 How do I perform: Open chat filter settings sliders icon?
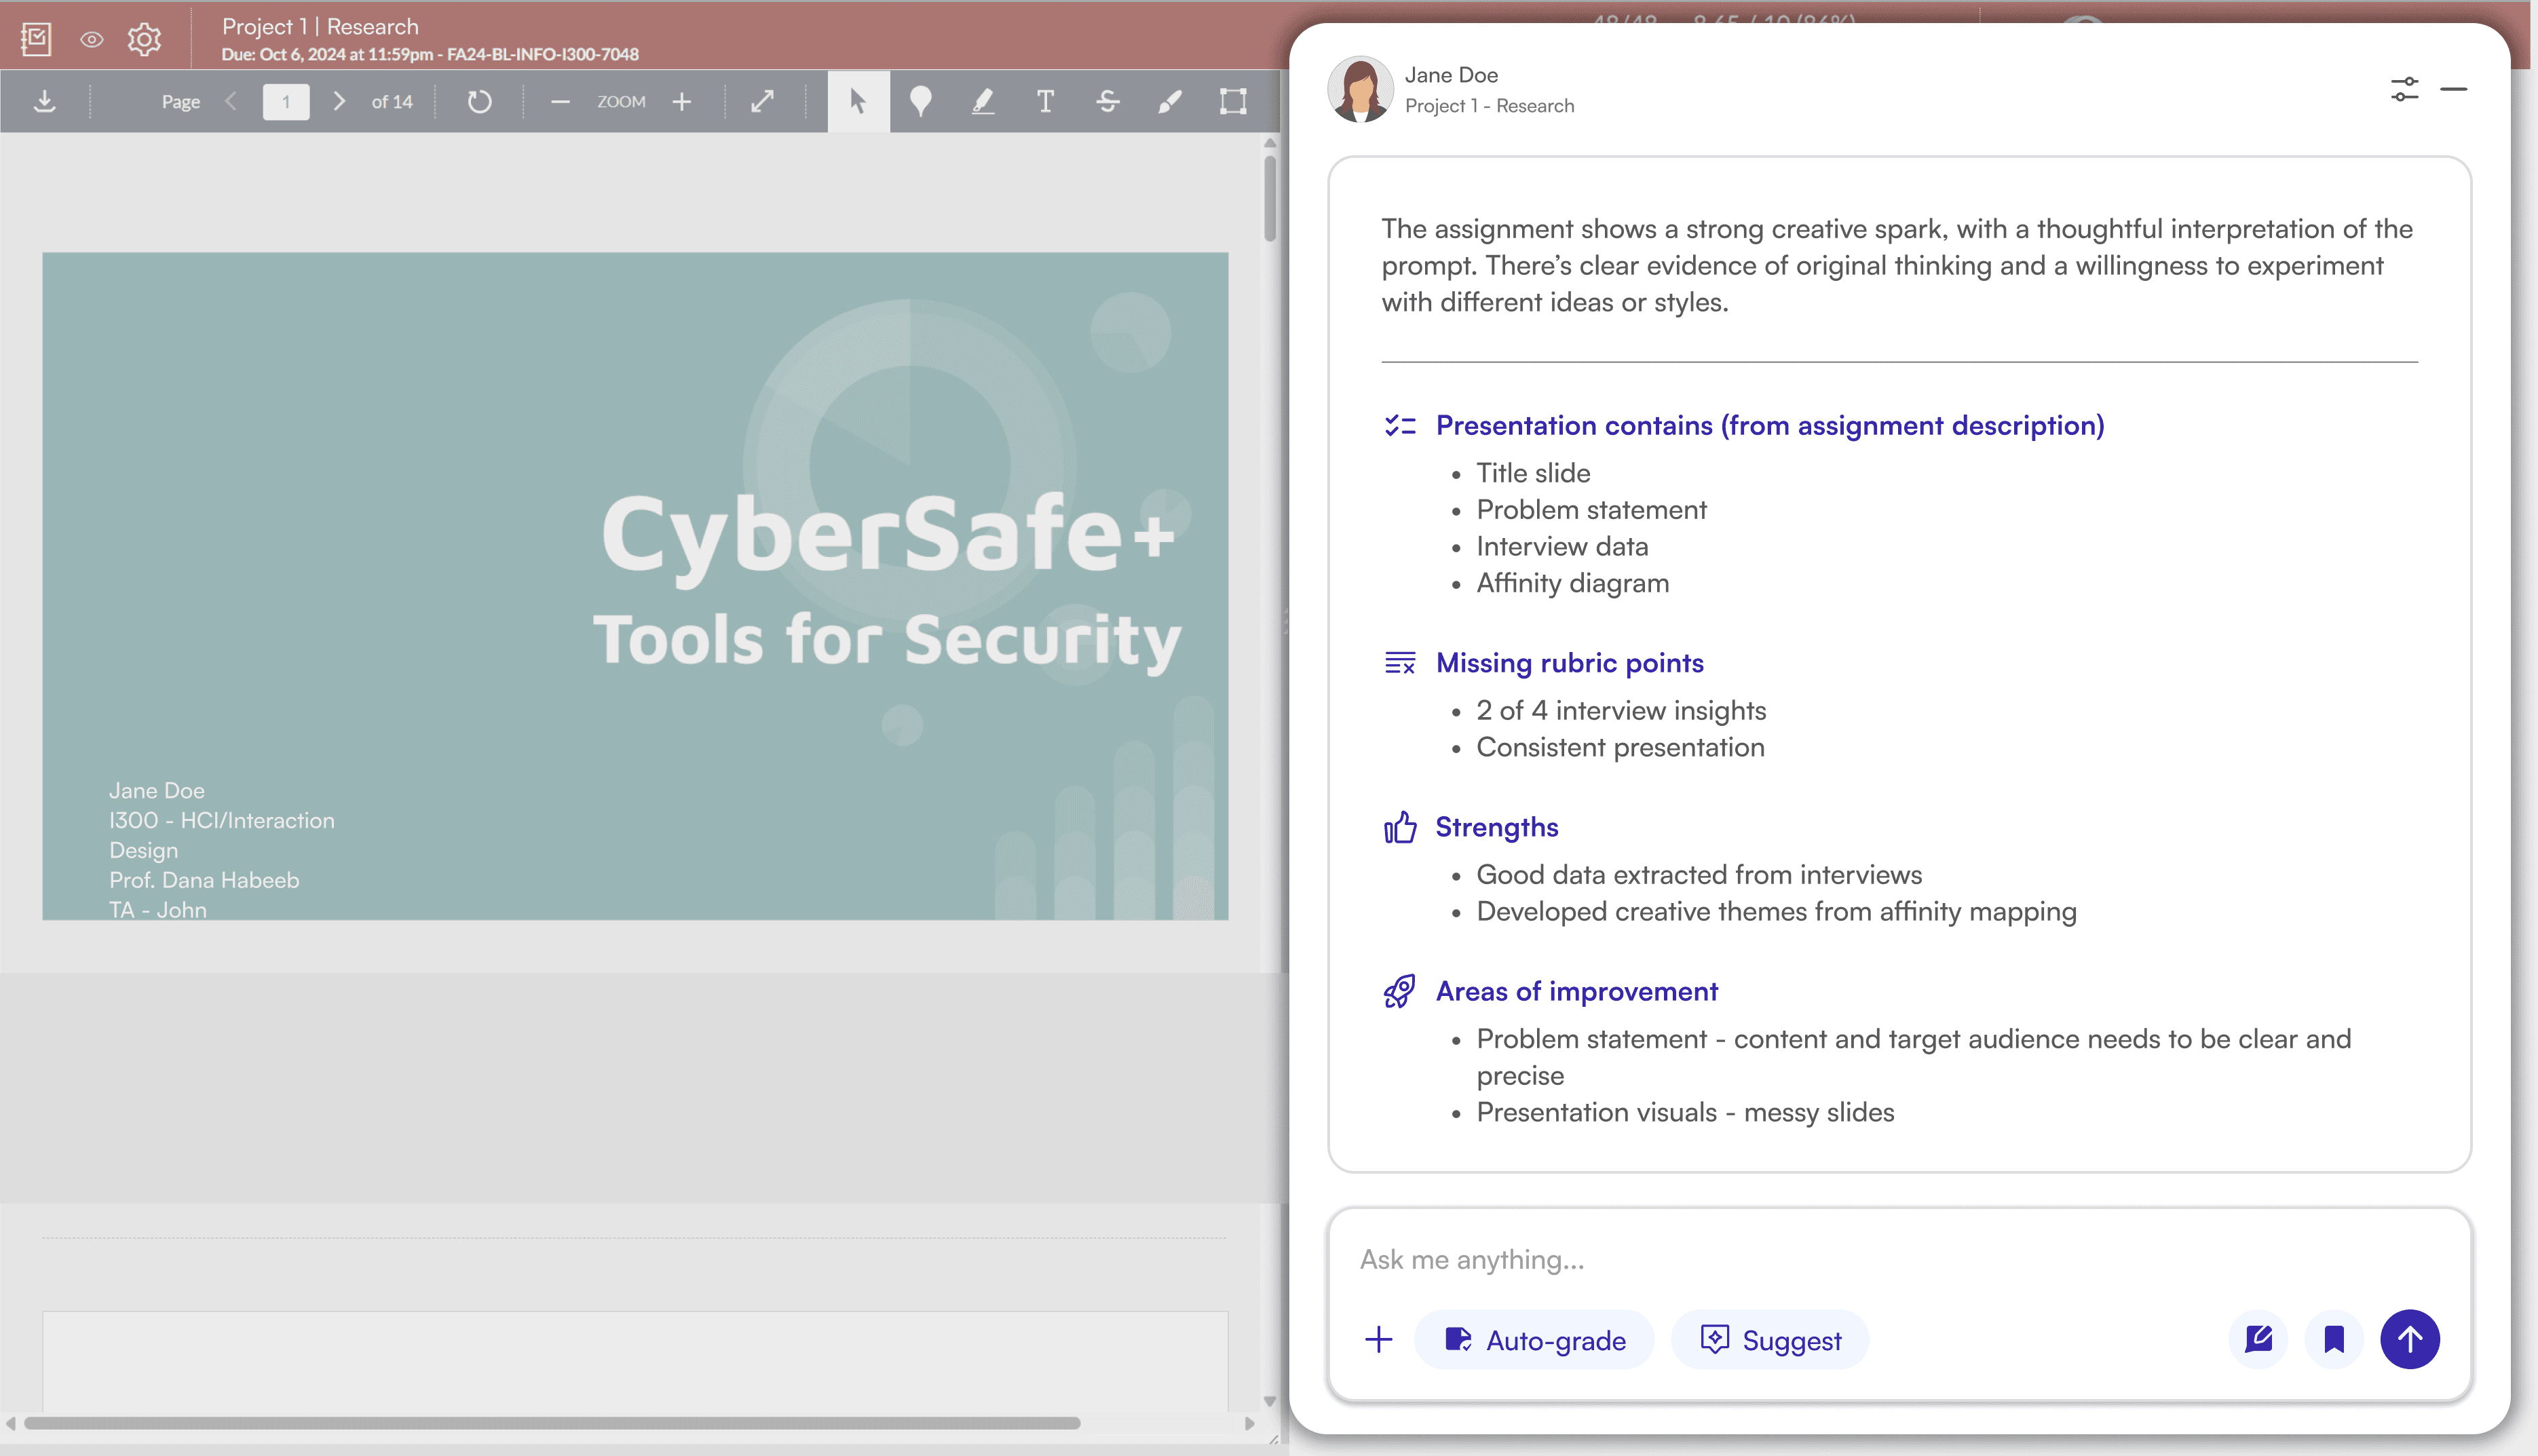pos(2404,89)
